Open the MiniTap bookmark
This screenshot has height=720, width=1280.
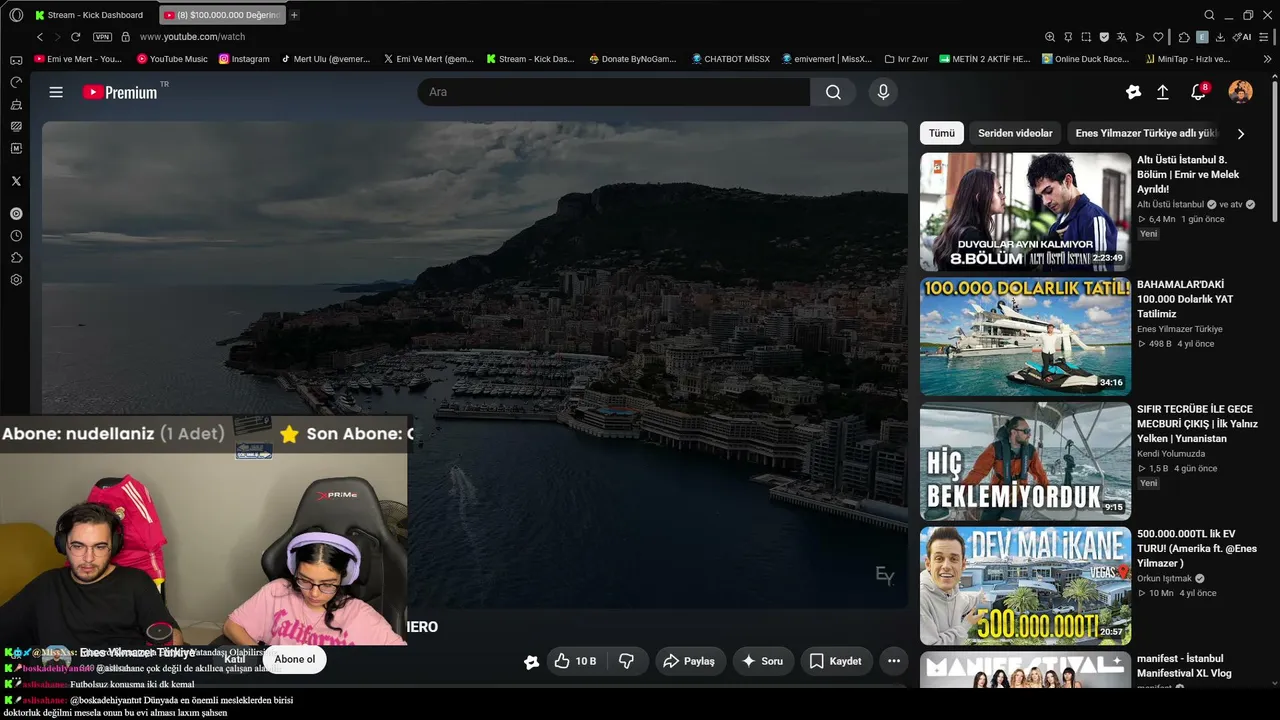1189,59
